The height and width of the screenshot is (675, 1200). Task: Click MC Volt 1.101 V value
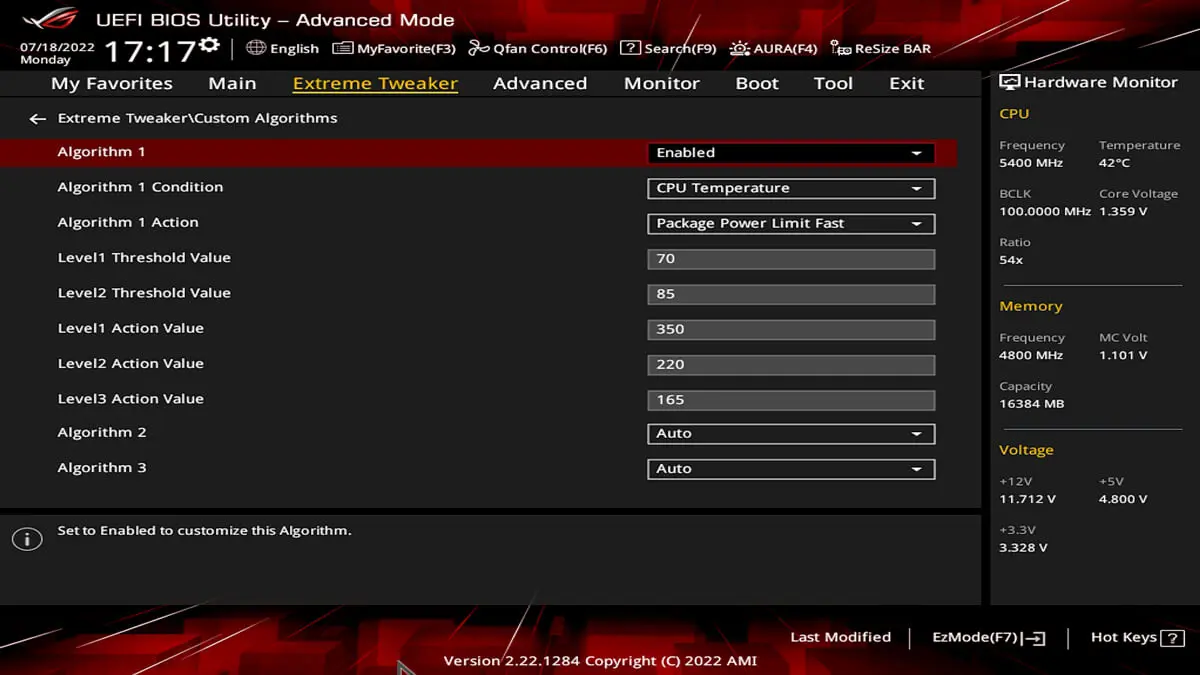point(1123,355)
